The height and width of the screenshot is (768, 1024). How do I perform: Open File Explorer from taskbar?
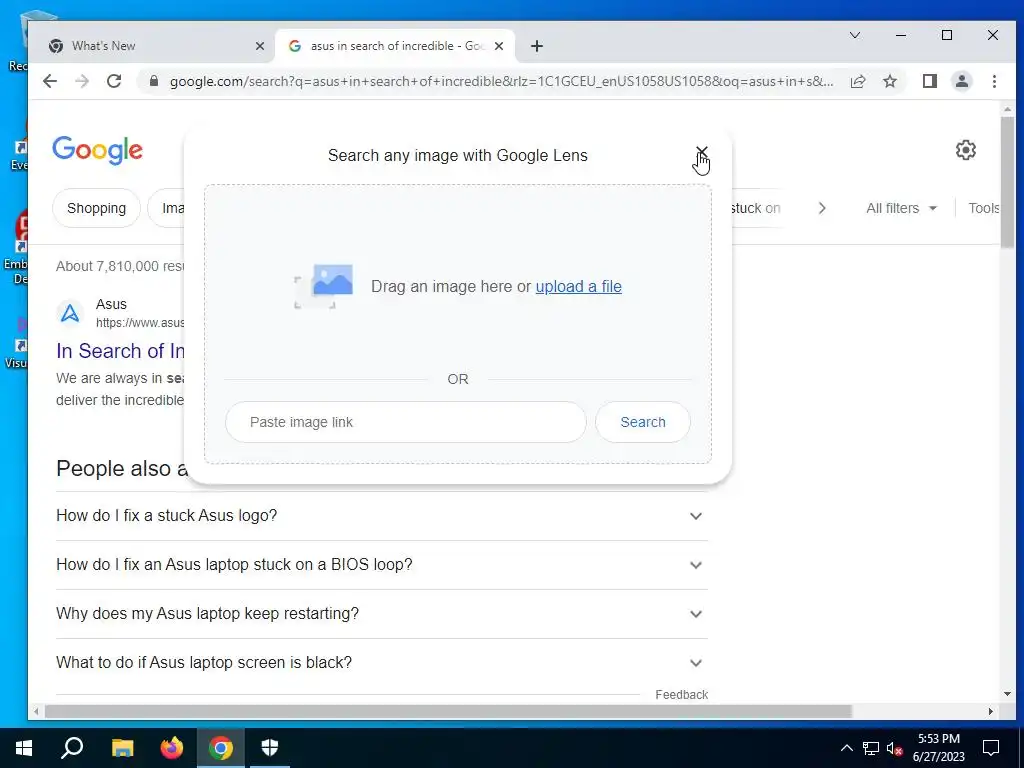tap(122, 748)
